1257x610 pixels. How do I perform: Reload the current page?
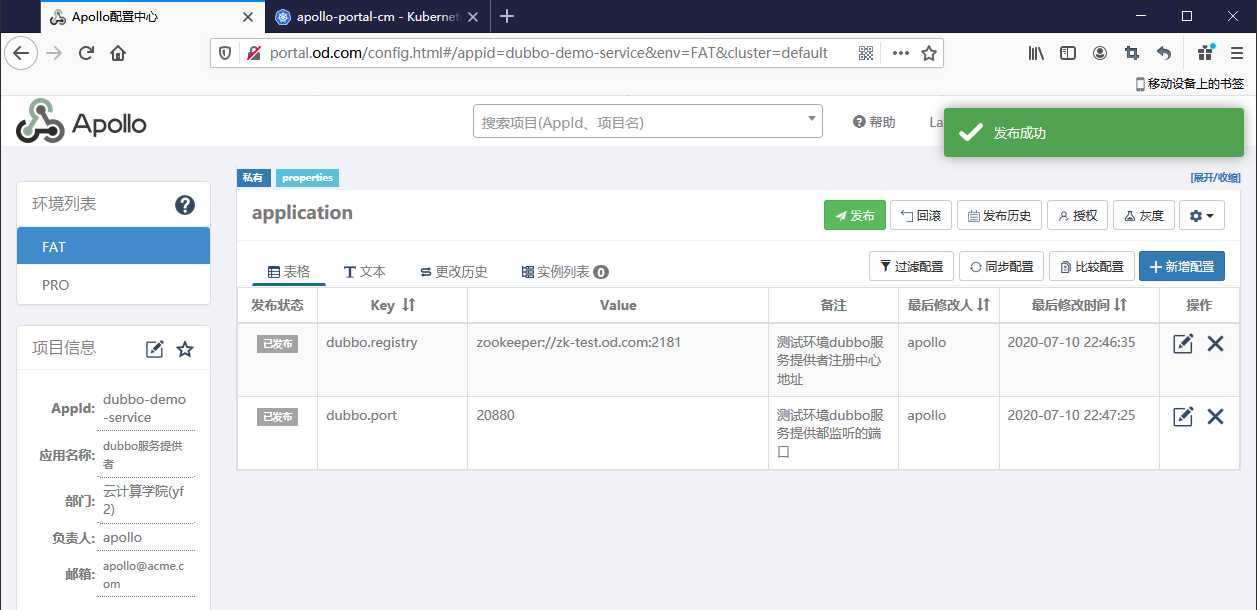pyautogui.click(x=86, y=53)
